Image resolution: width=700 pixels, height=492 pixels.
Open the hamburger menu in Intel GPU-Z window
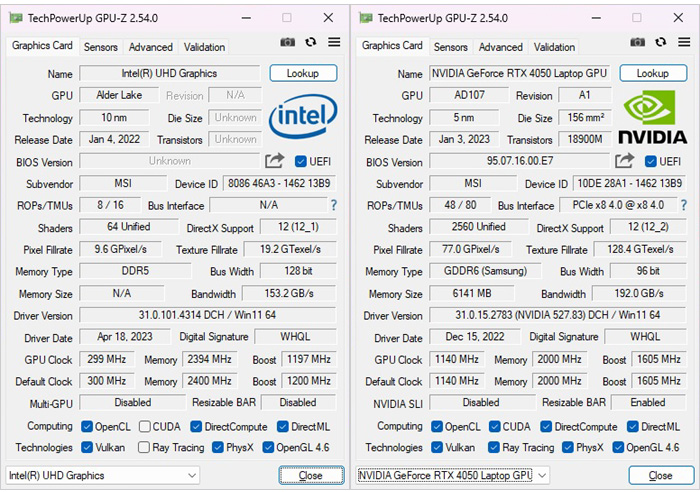tap(334, 42)
